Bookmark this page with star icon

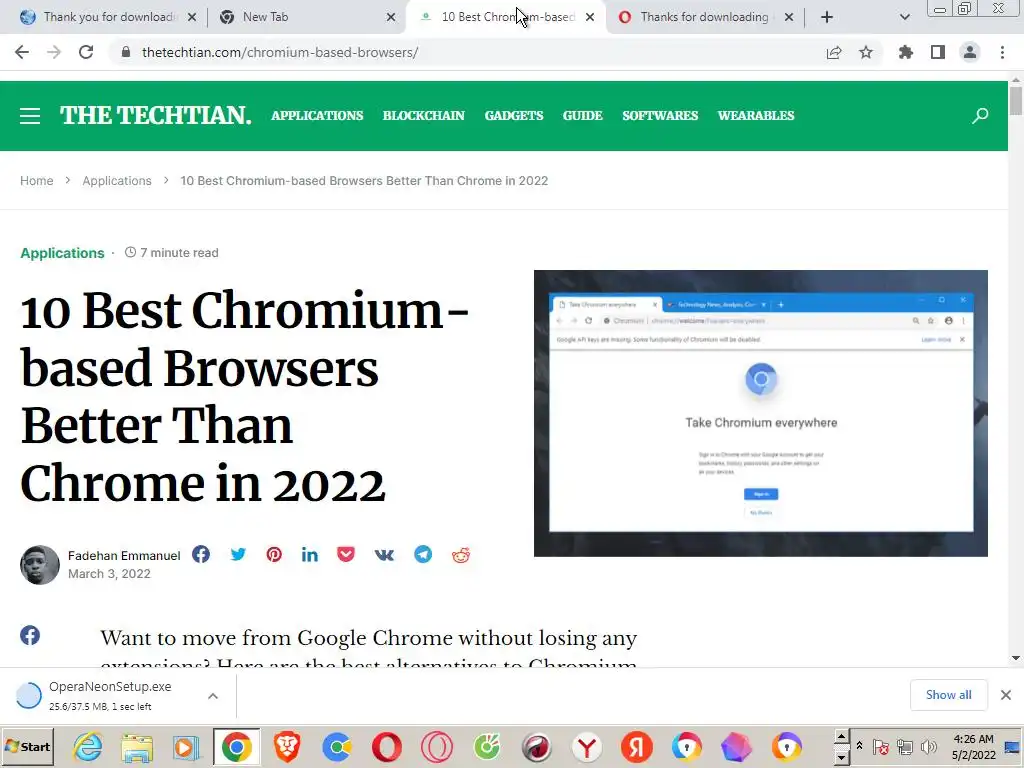(866, 52)
